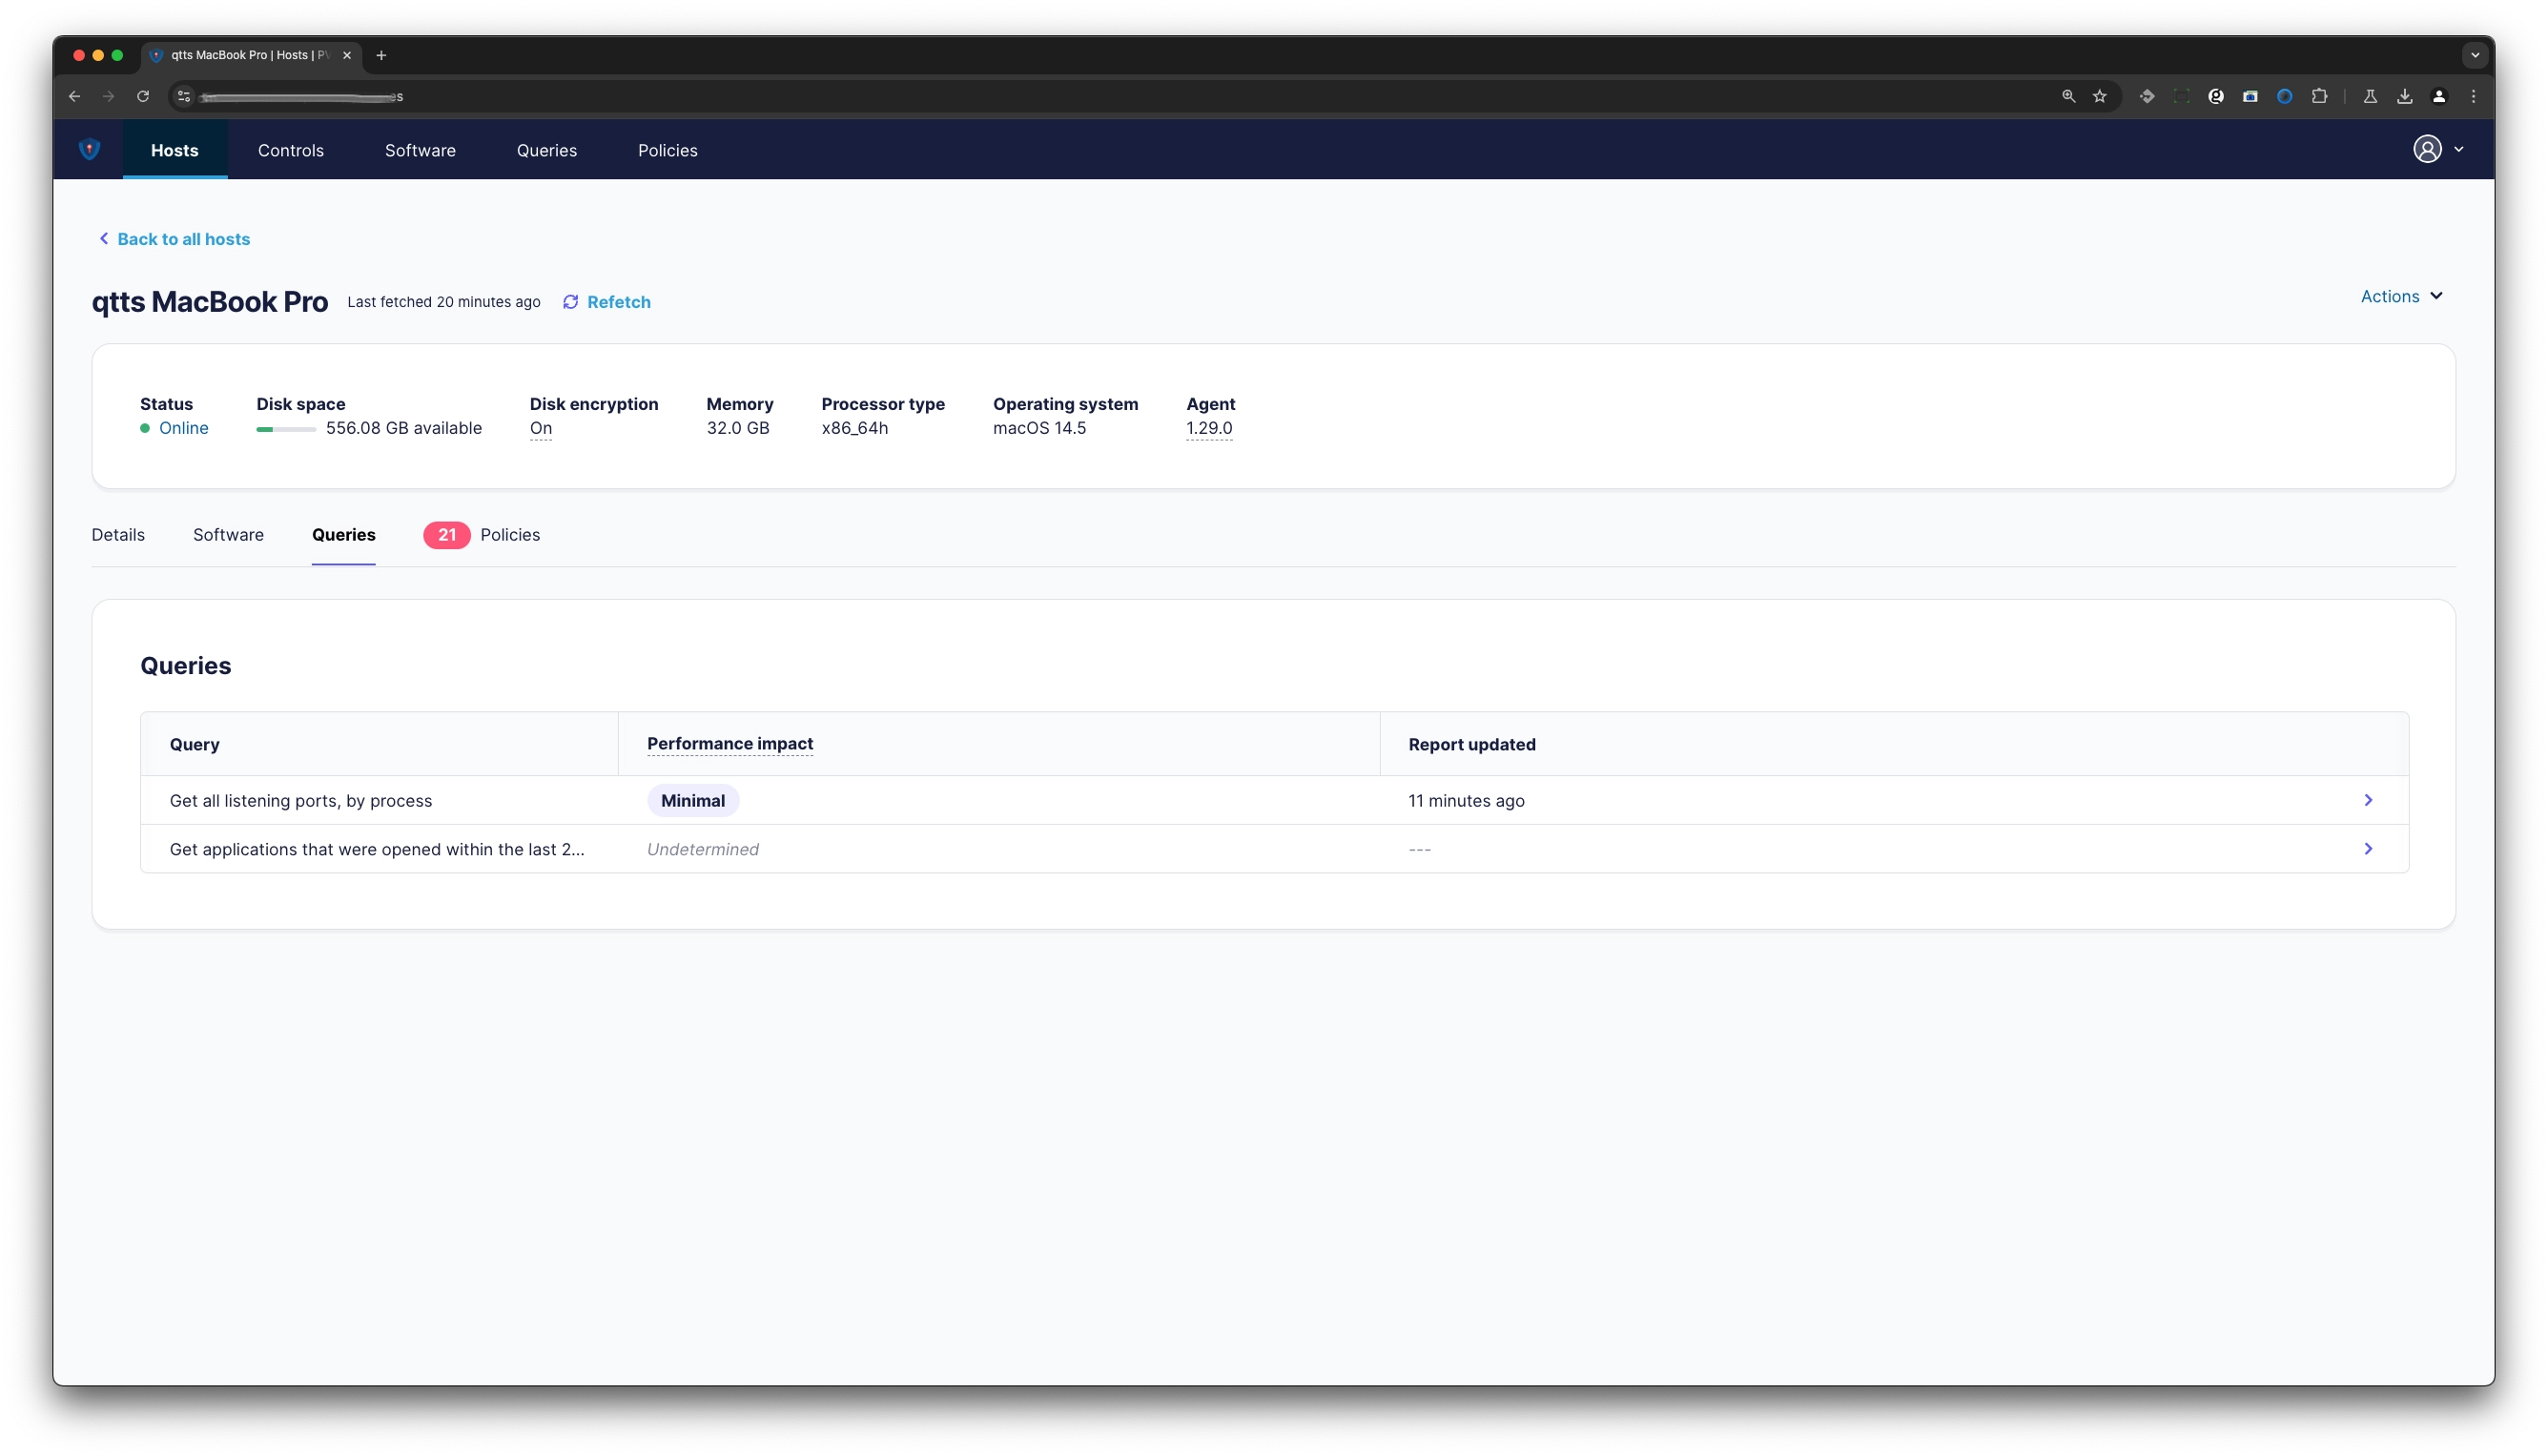Click the Online status text
The height and width of the screenshot is (1456, 2548).
(184, 428)
